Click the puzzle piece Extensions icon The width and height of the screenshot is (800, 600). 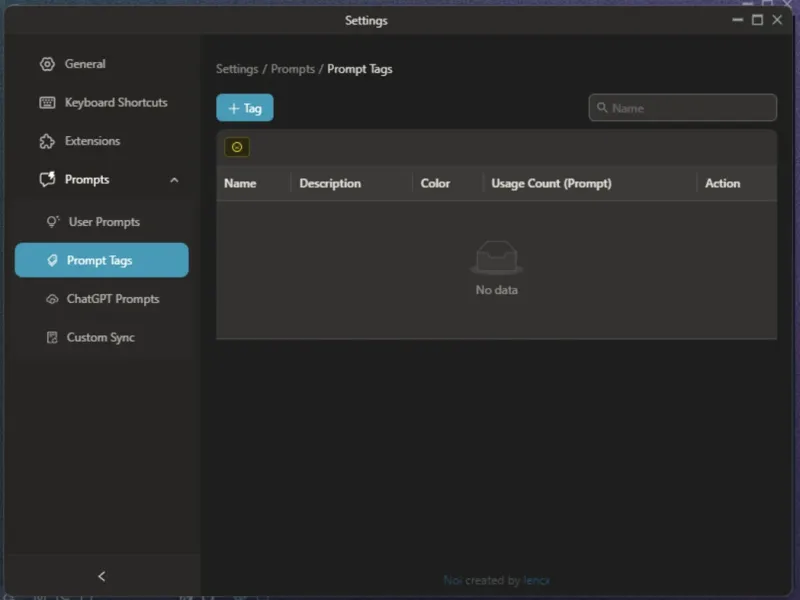[x=47, y=141]
